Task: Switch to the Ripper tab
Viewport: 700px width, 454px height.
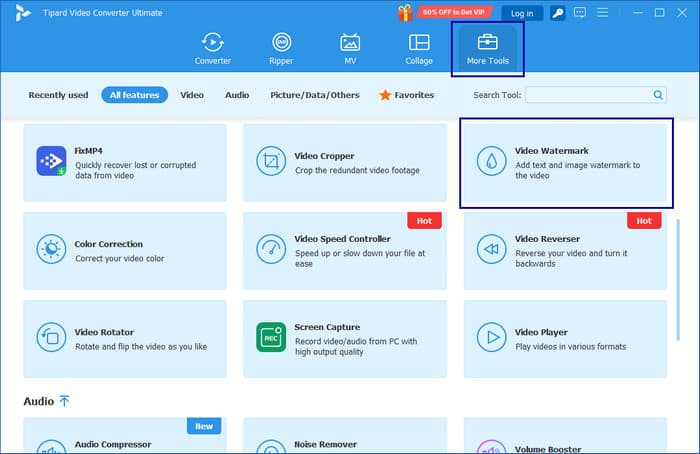Action: coord(281,47)
